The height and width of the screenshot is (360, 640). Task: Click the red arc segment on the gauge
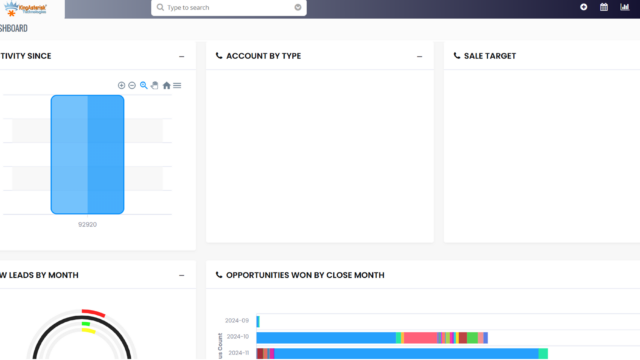[93, 313]
